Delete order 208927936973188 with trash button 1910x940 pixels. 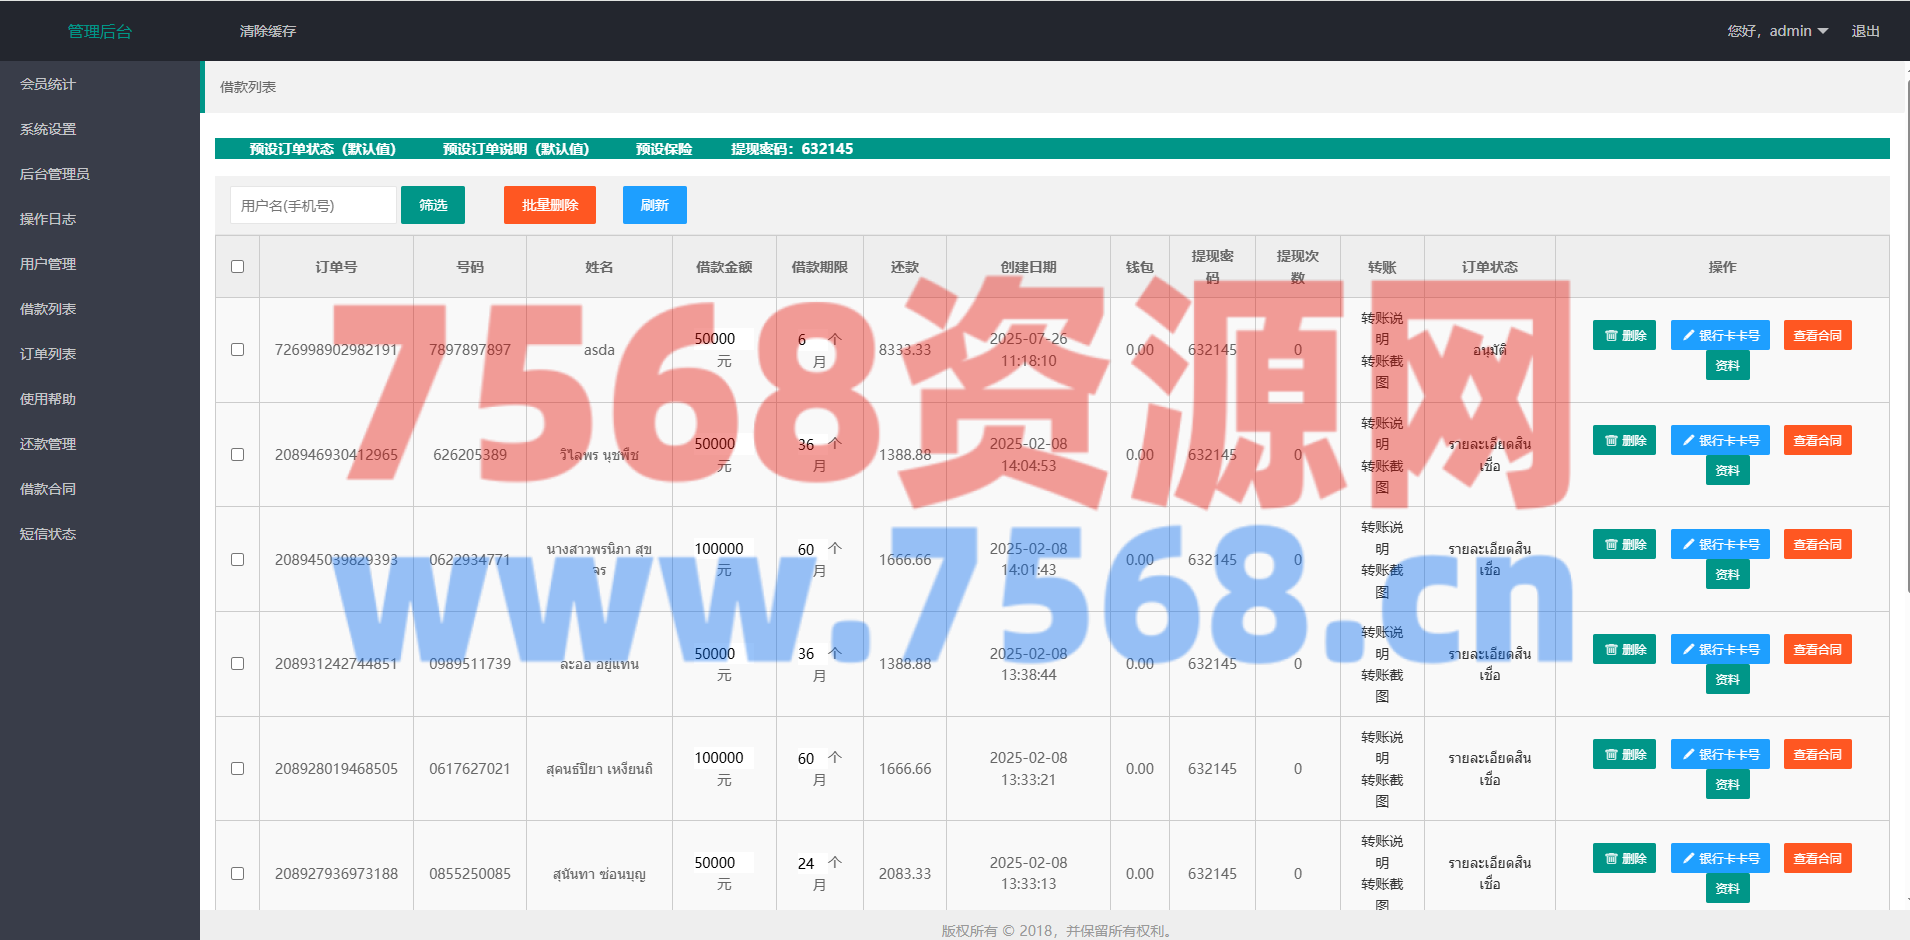tap(1624, 859)
